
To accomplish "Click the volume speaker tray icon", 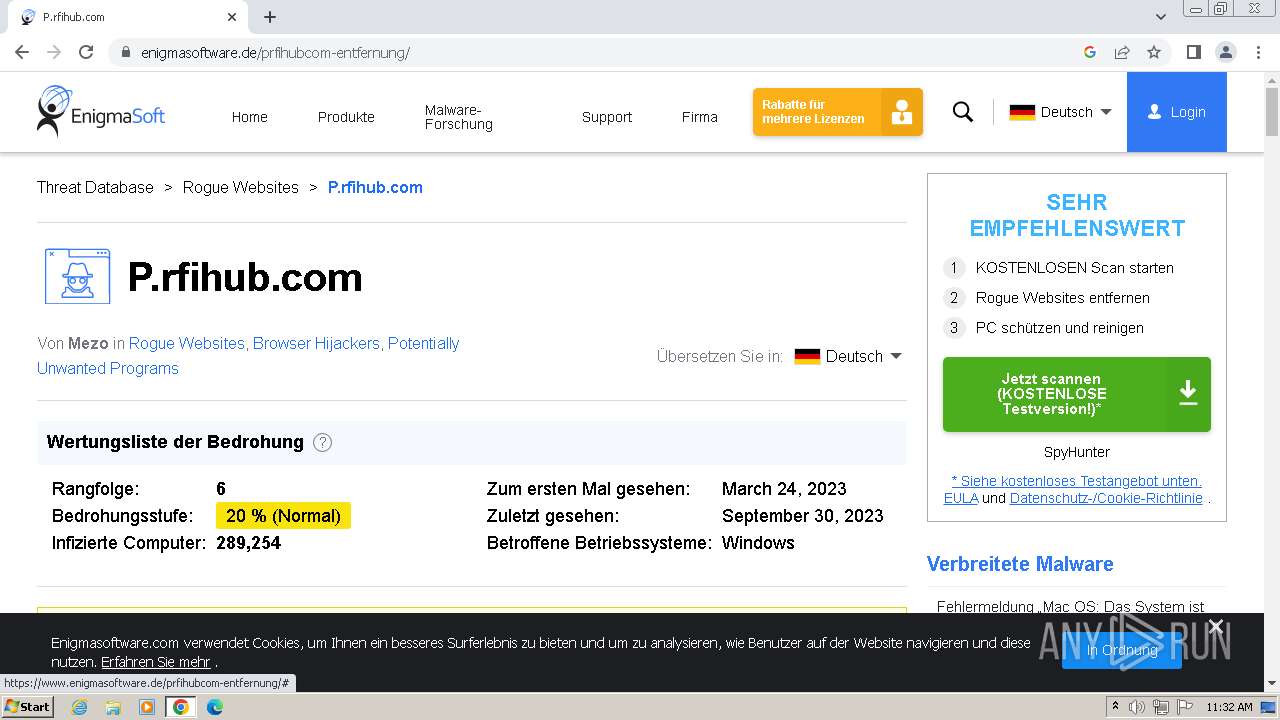I will point(1137,707).
